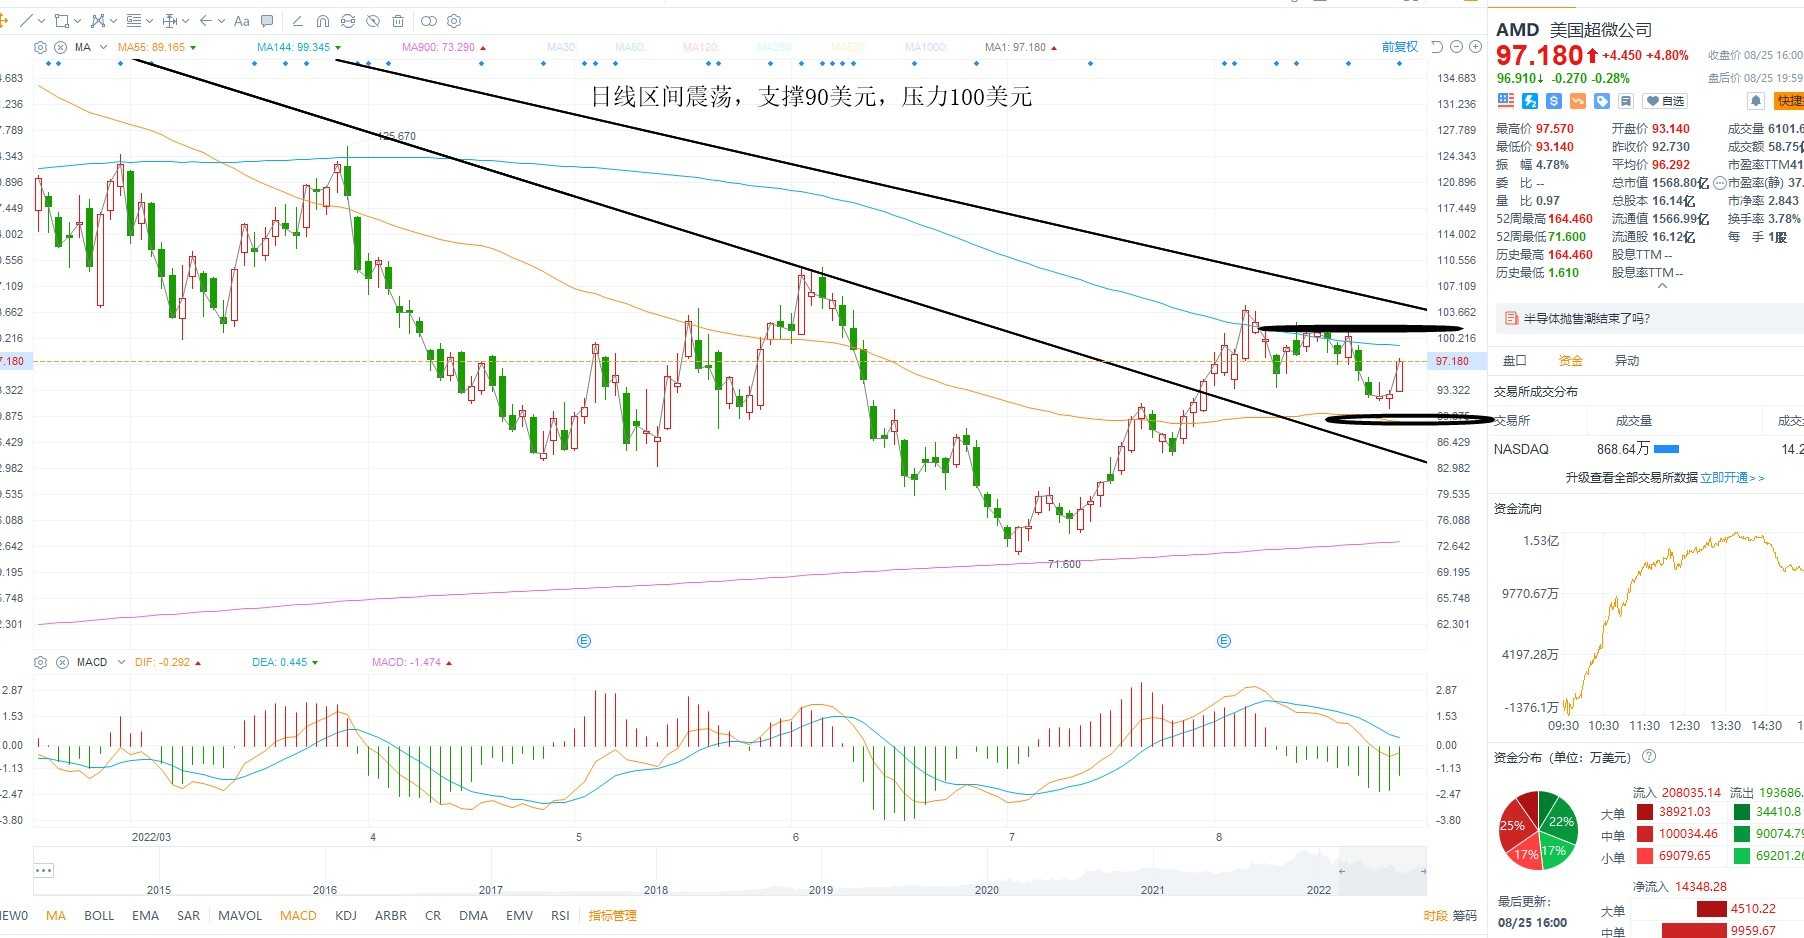Switch to the 资金 tab

point(1571,360)
